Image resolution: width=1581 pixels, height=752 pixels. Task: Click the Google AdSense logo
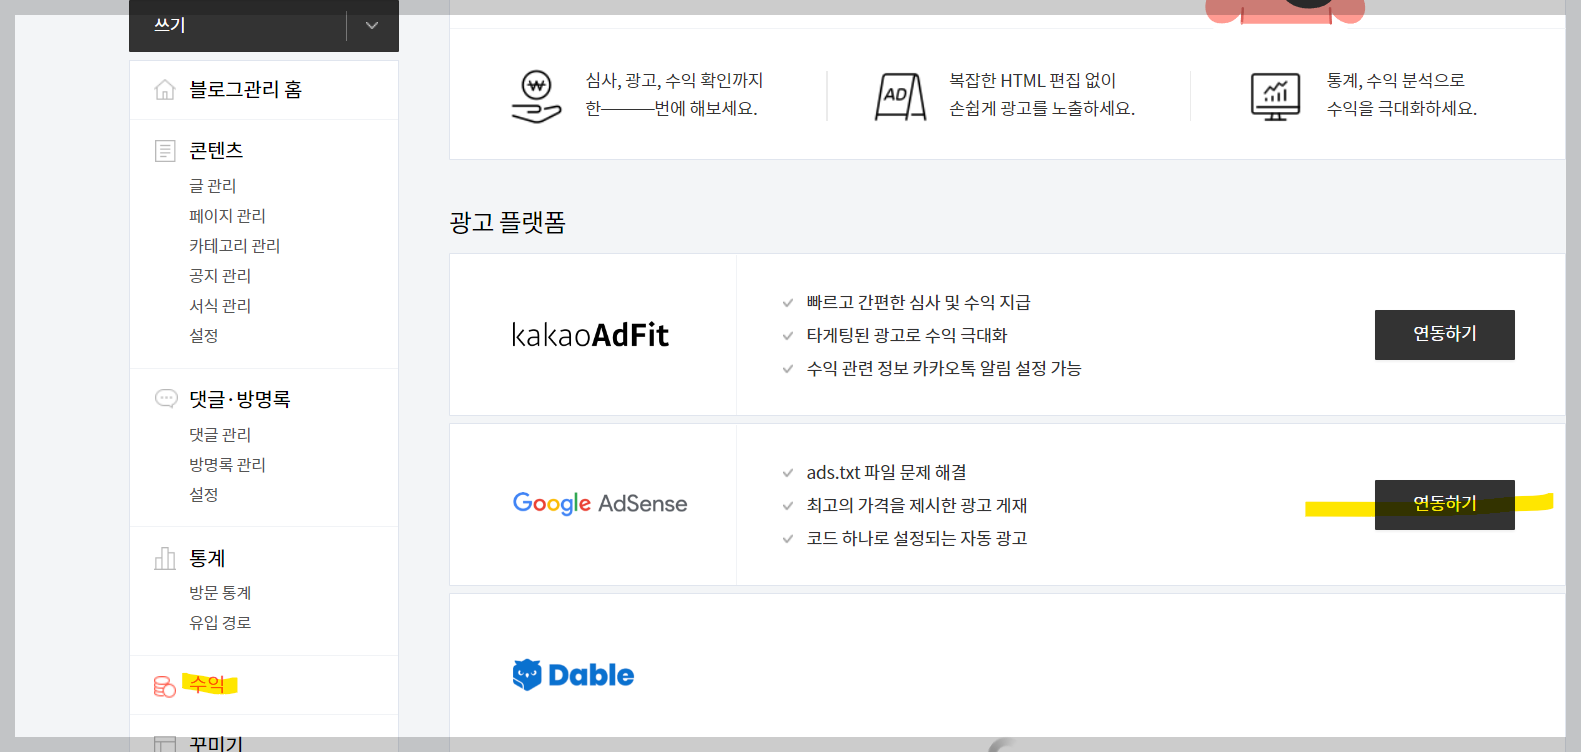[600, 504]
